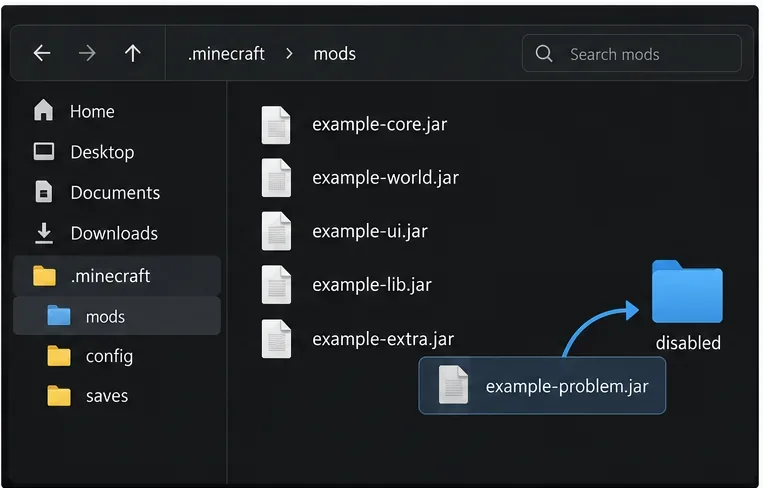
Task: Select mods in the sidebar tree
Action: point(117,316)
